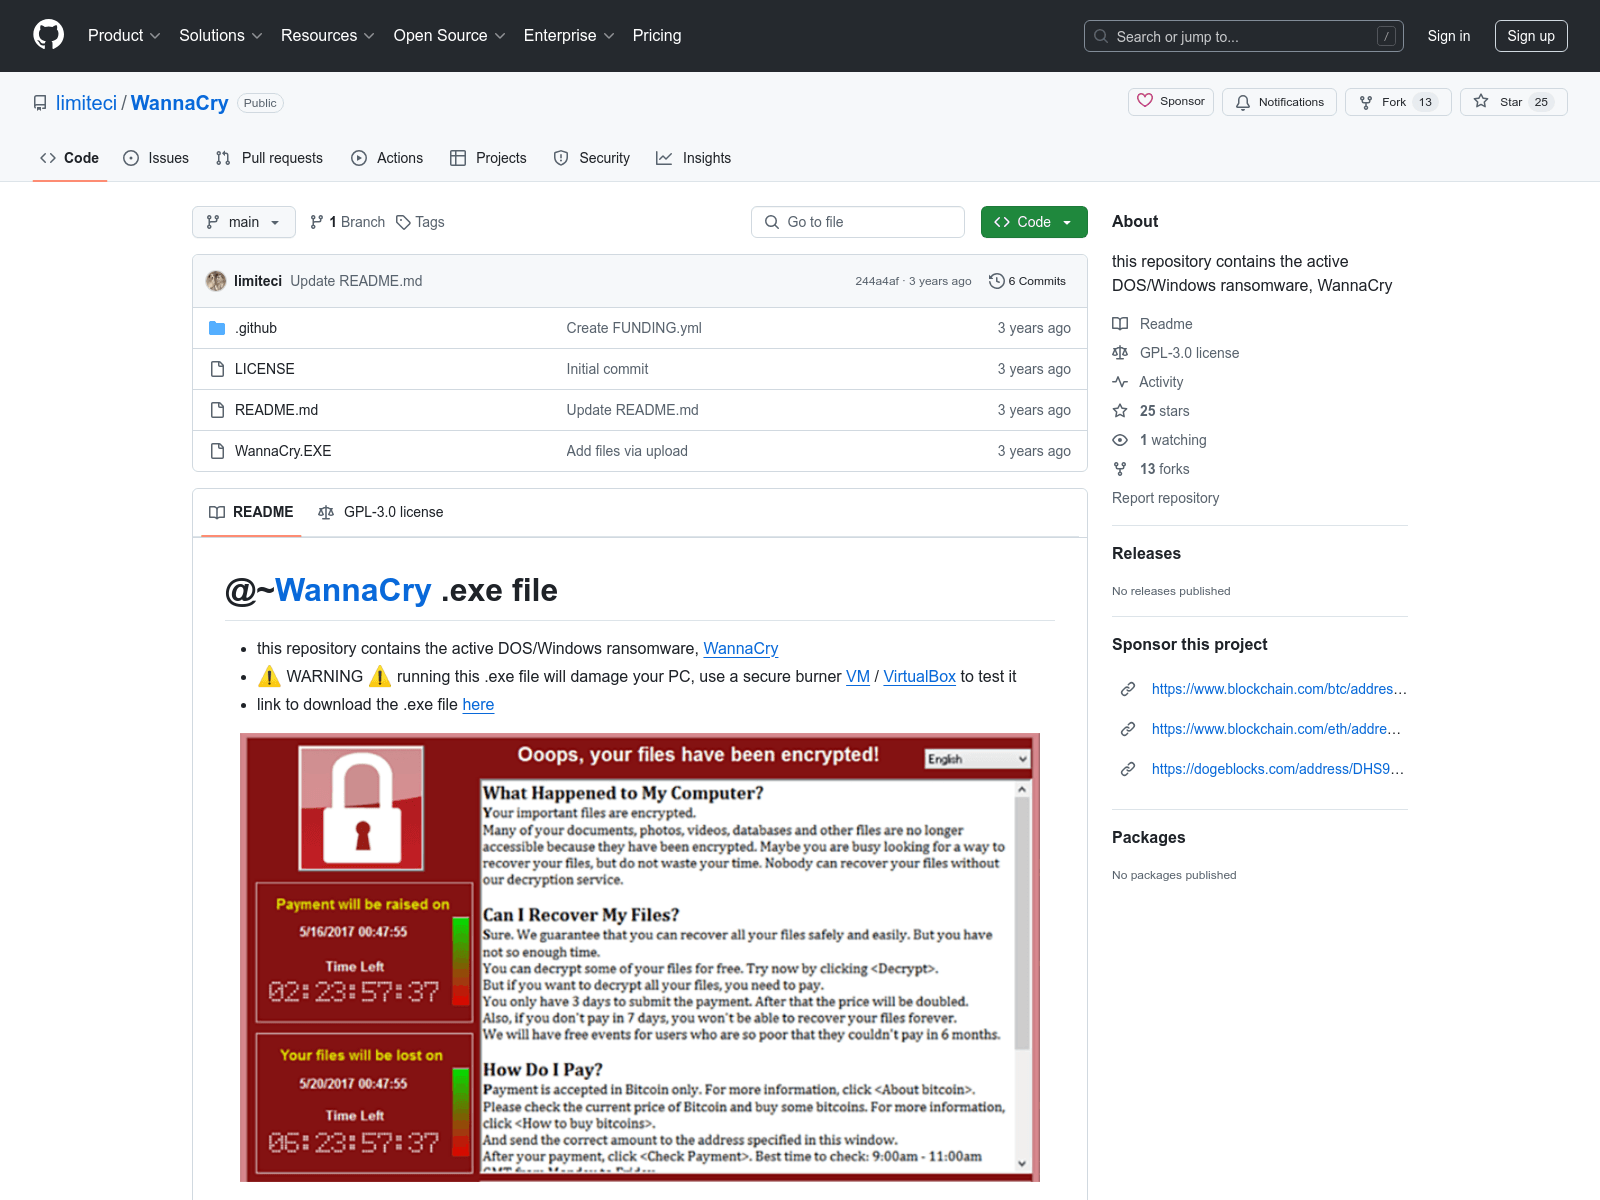The width and height of the screenshot is (1600, 1200).
Task: Open the Insights tab
Action: (693, 158)
